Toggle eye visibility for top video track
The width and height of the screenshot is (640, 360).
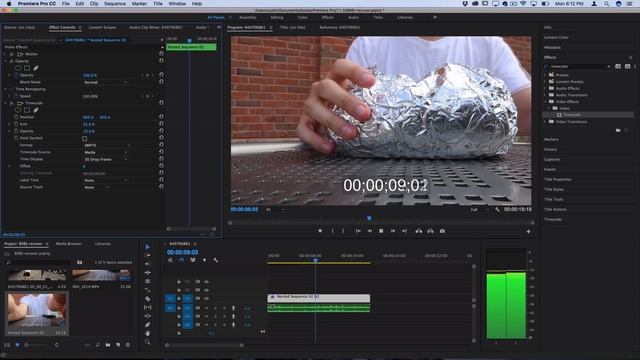tap(207, 282)
